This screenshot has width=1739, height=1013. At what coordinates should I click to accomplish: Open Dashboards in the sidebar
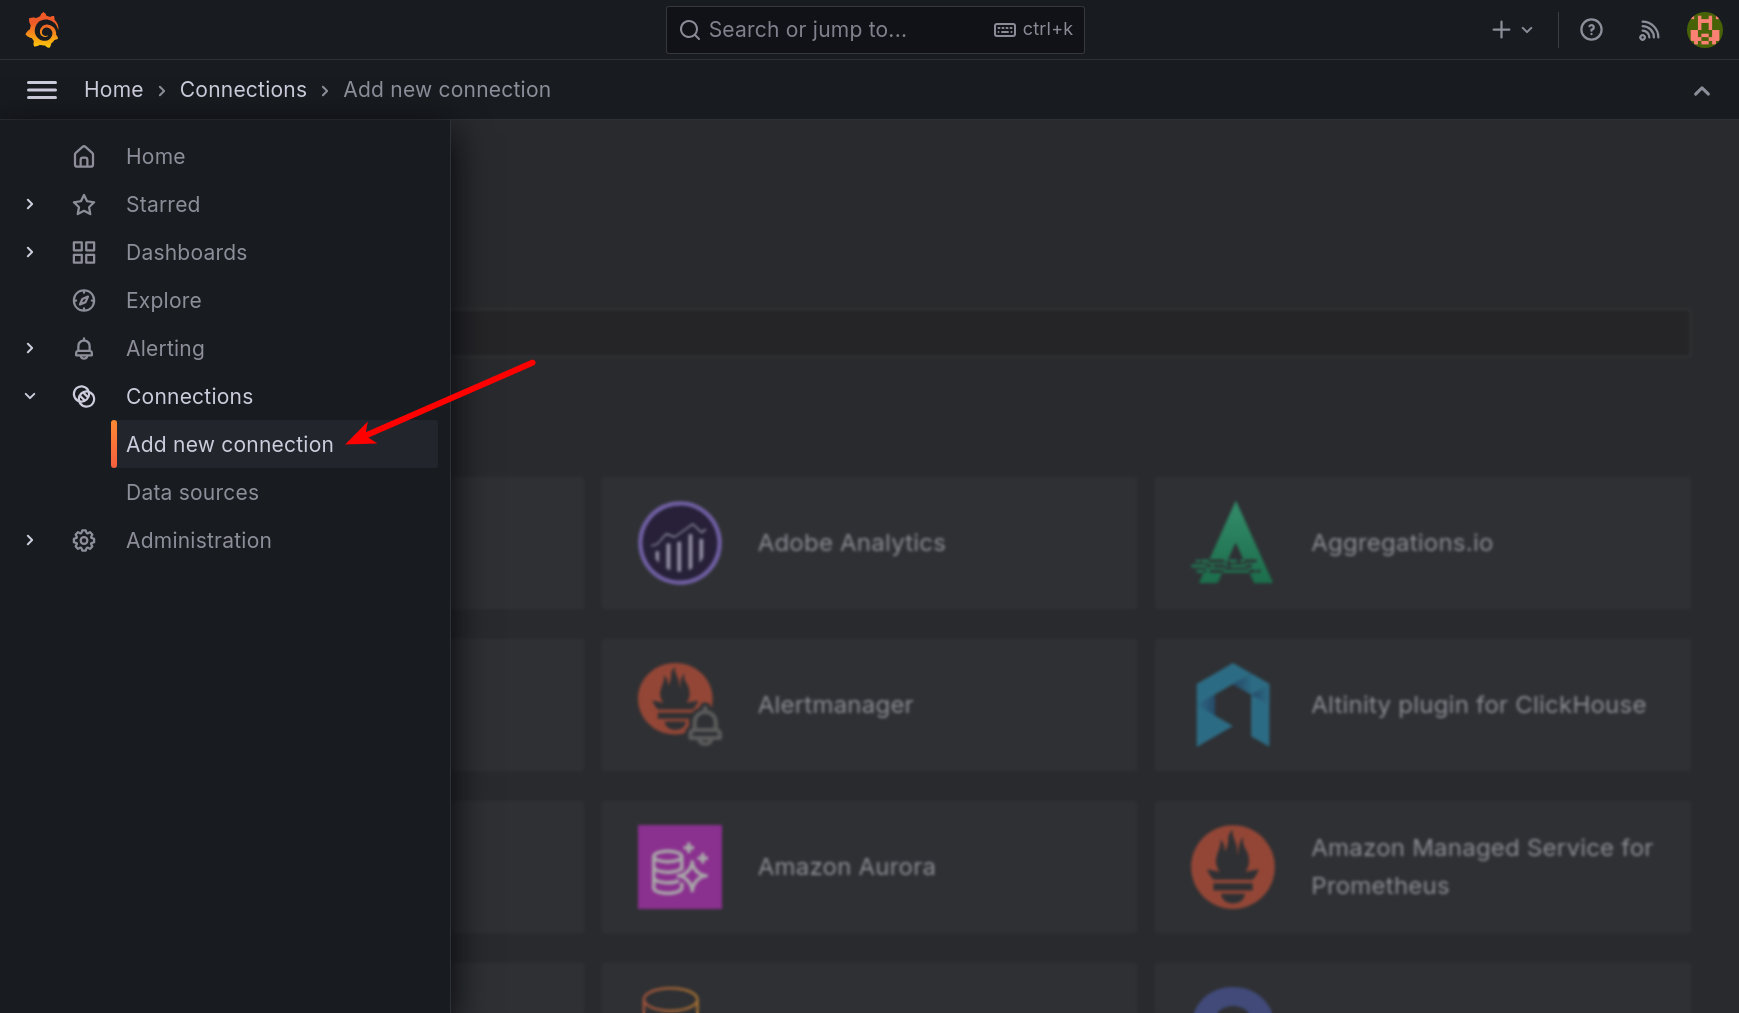click(187, 253)
